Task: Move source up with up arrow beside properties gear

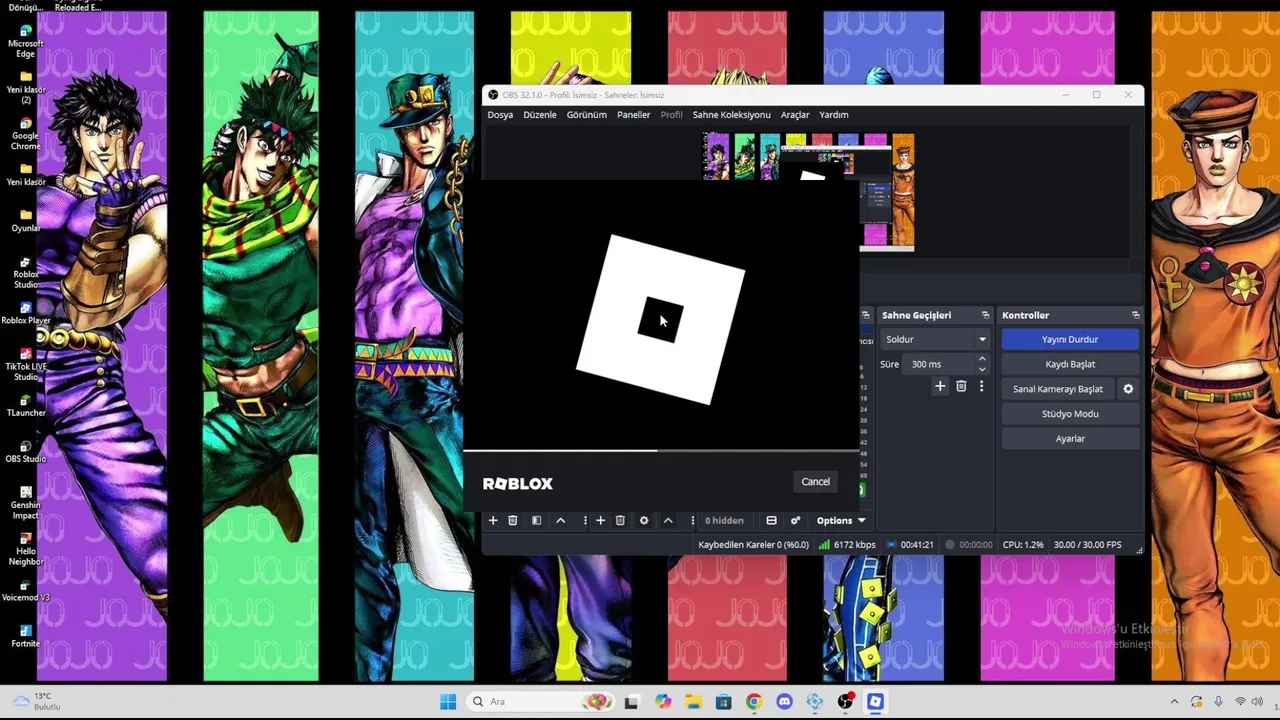Action: (x=668, y=520)
